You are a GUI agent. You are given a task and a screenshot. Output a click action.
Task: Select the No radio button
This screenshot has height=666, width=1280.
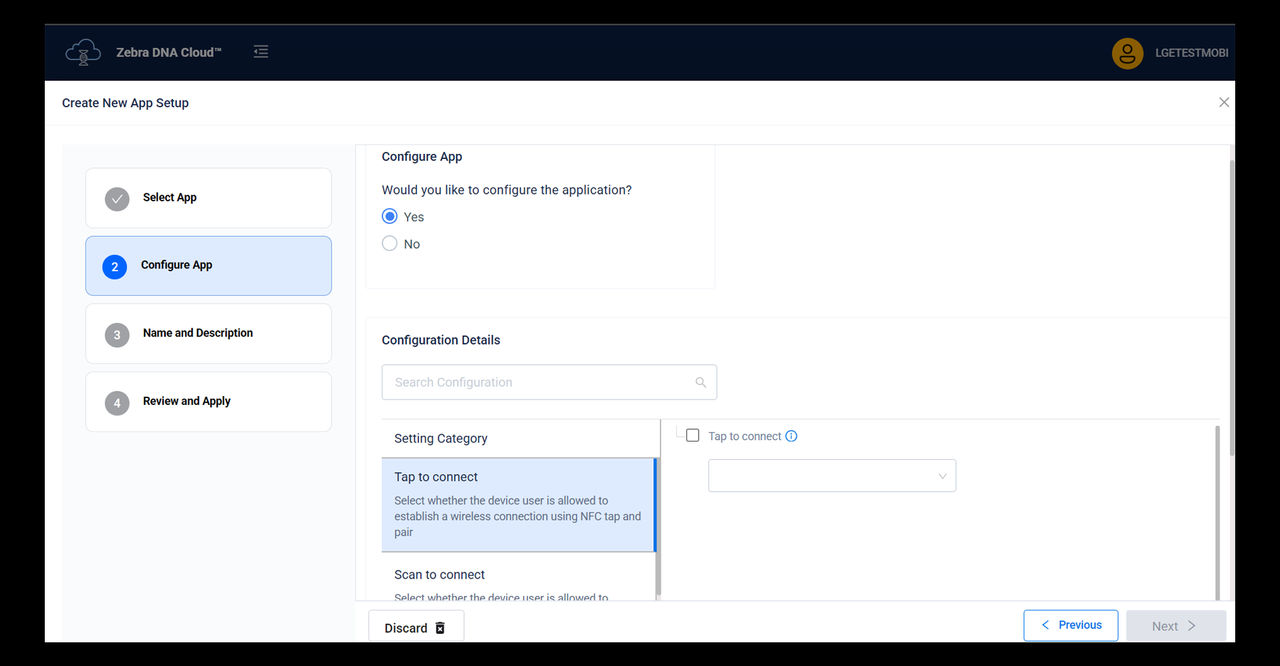pos(389,243)
